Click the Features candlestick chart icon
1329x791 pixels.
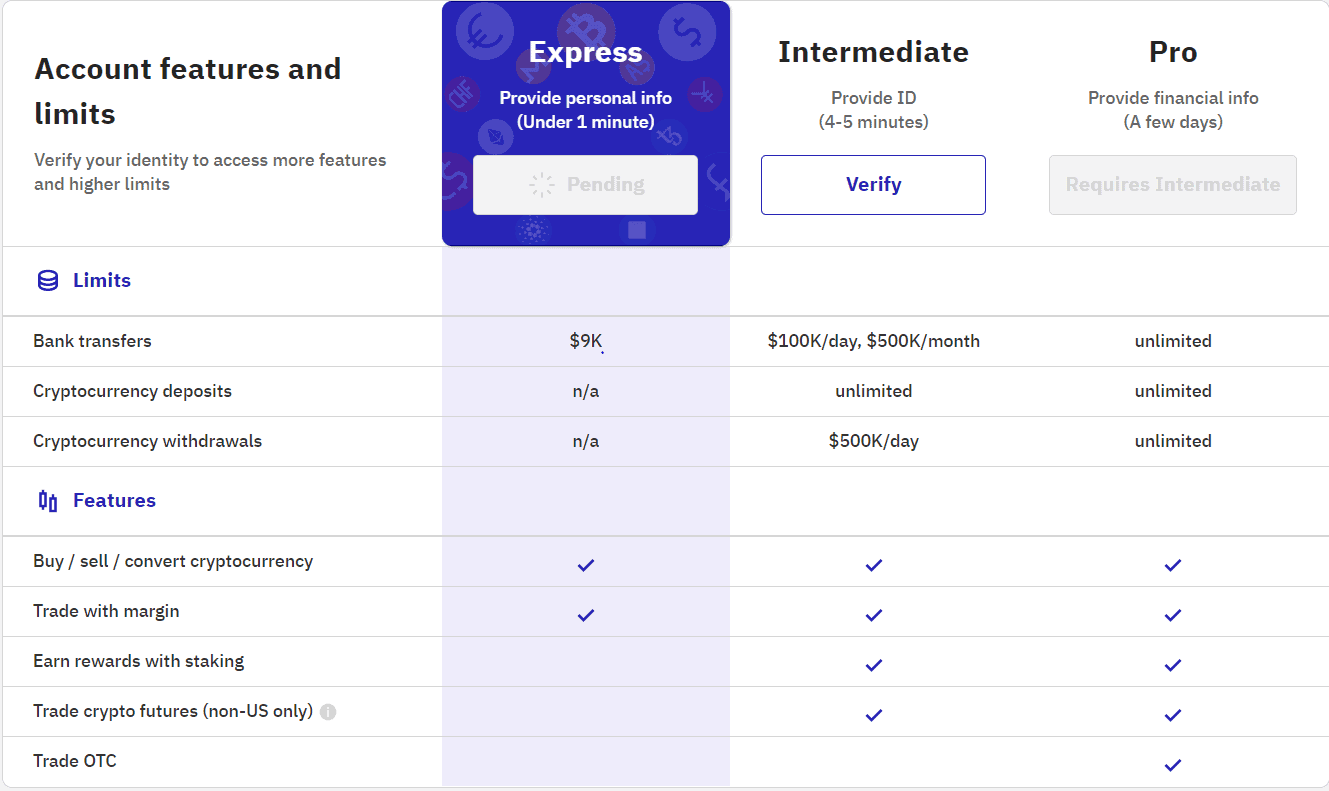coord(47,501)
